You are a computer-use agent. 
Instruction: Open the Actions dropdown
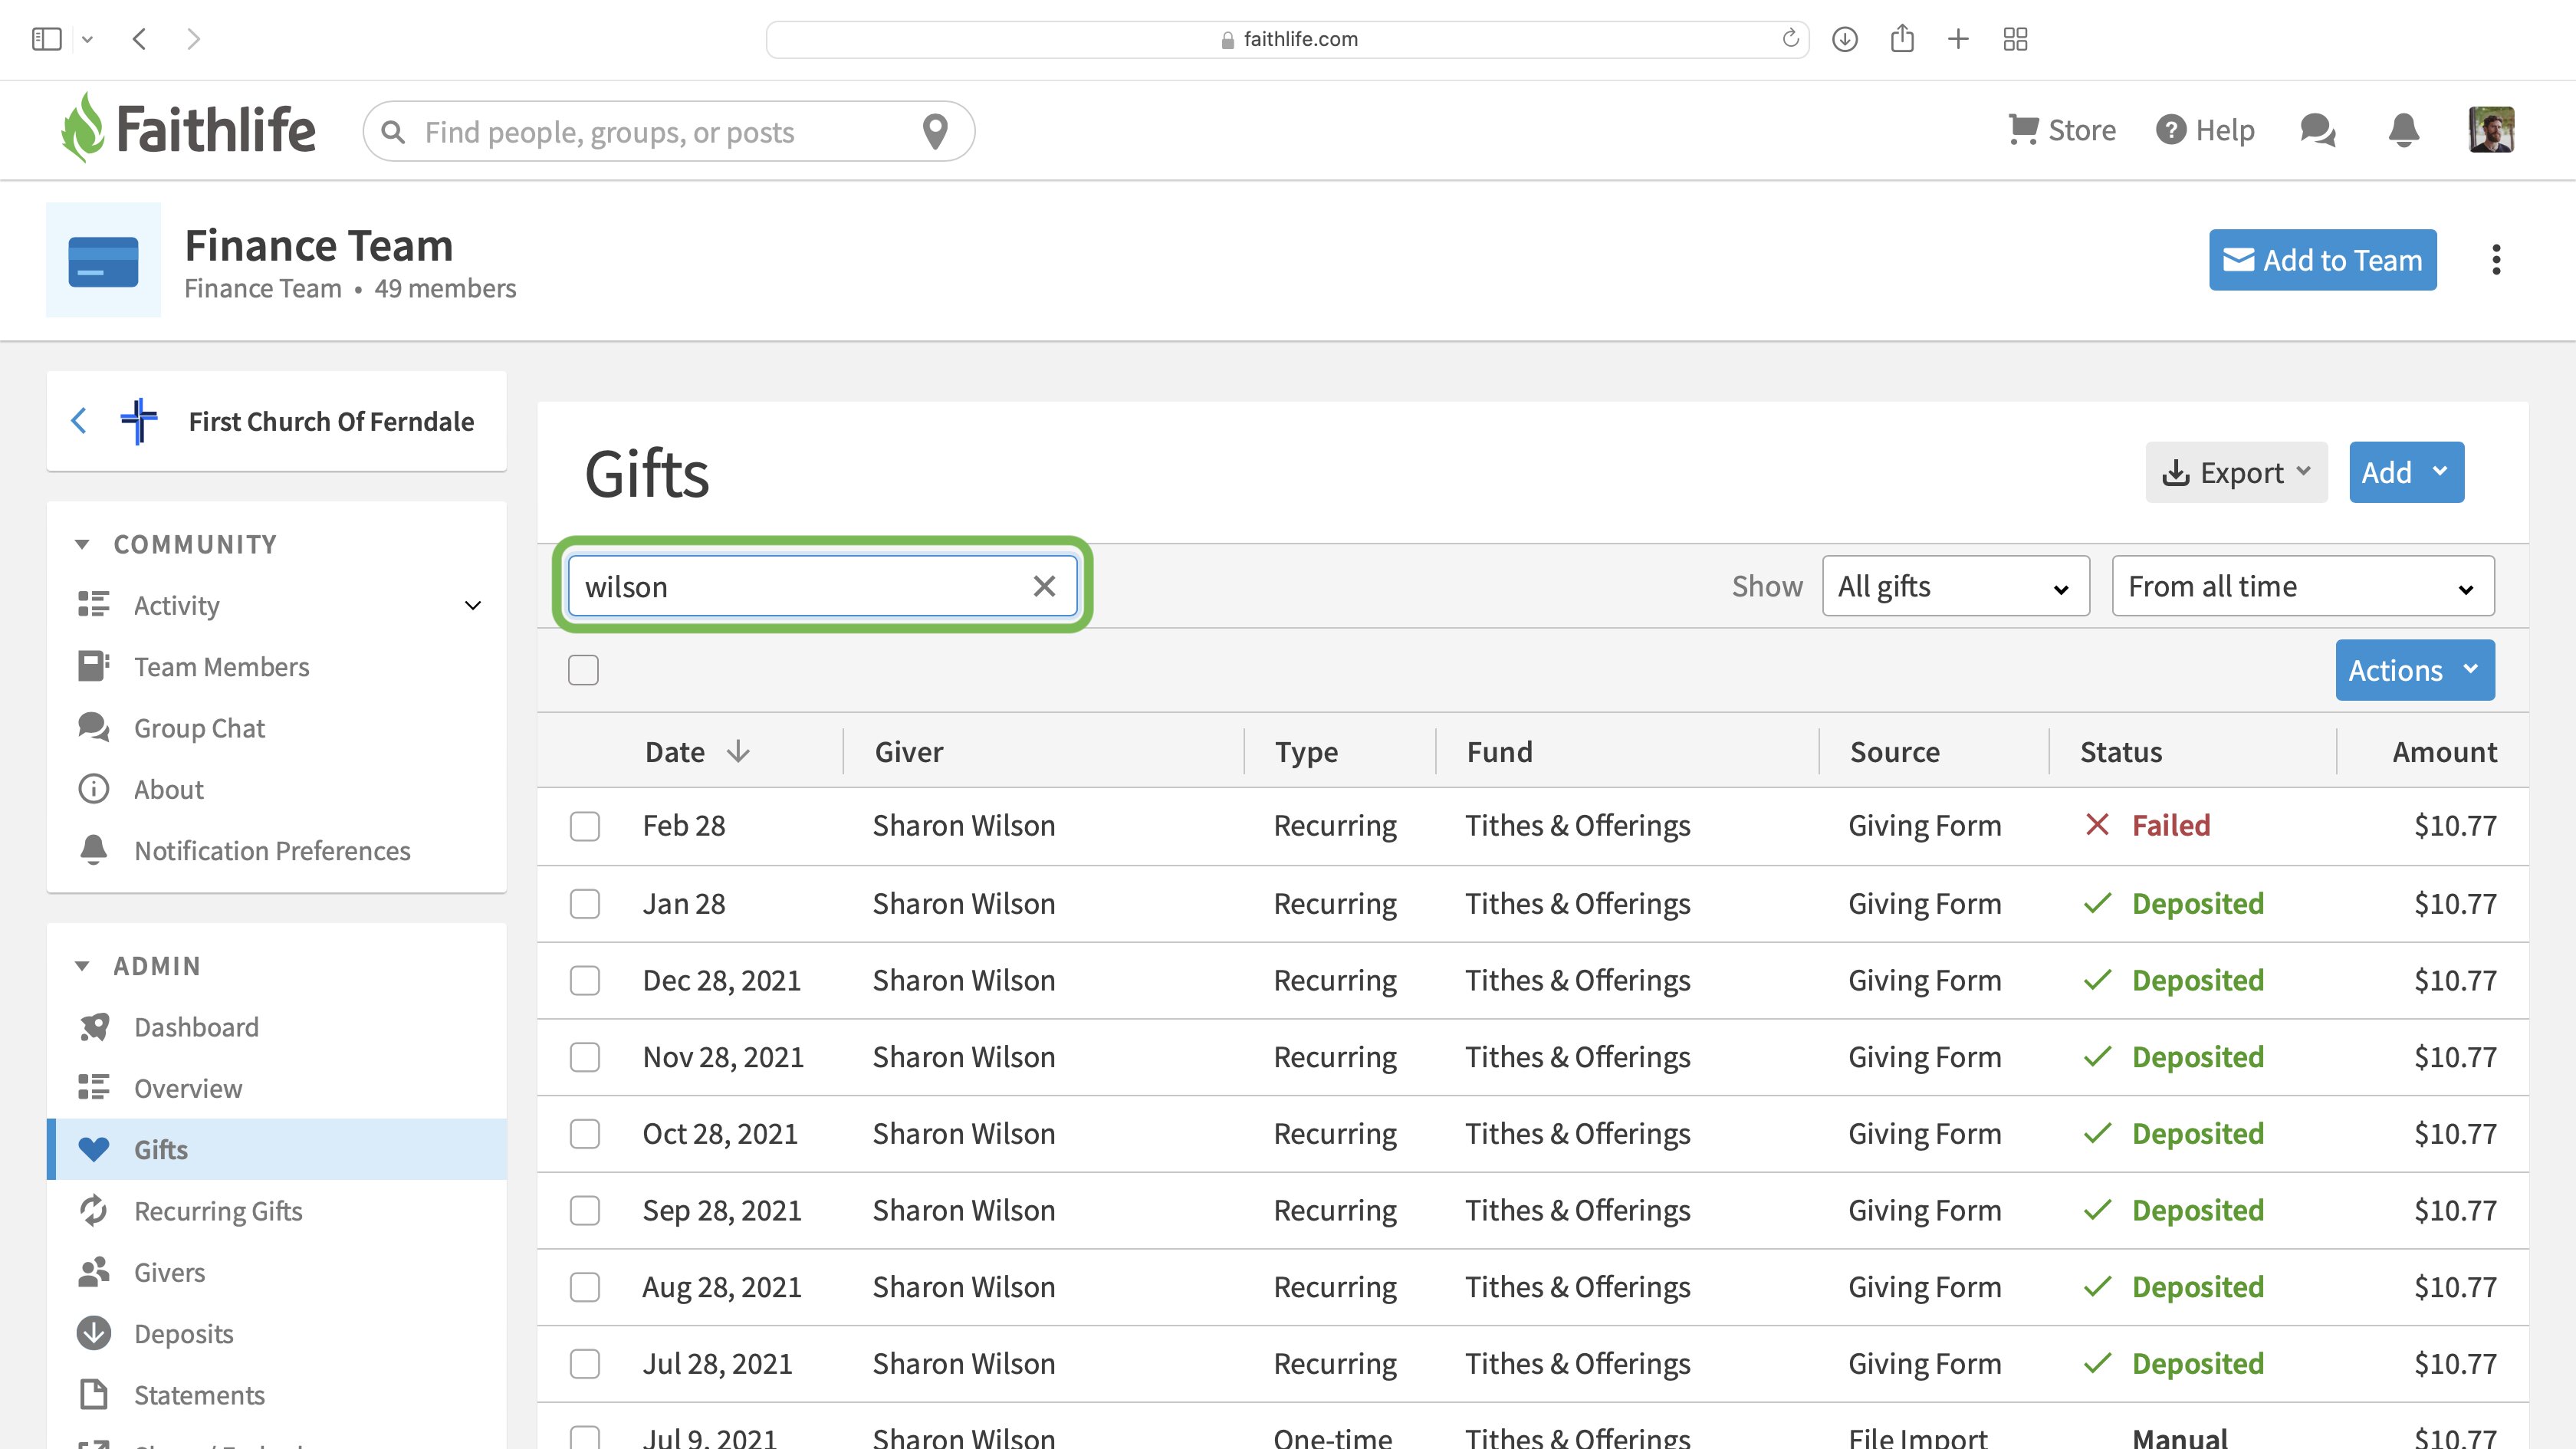pos(2414,670)
